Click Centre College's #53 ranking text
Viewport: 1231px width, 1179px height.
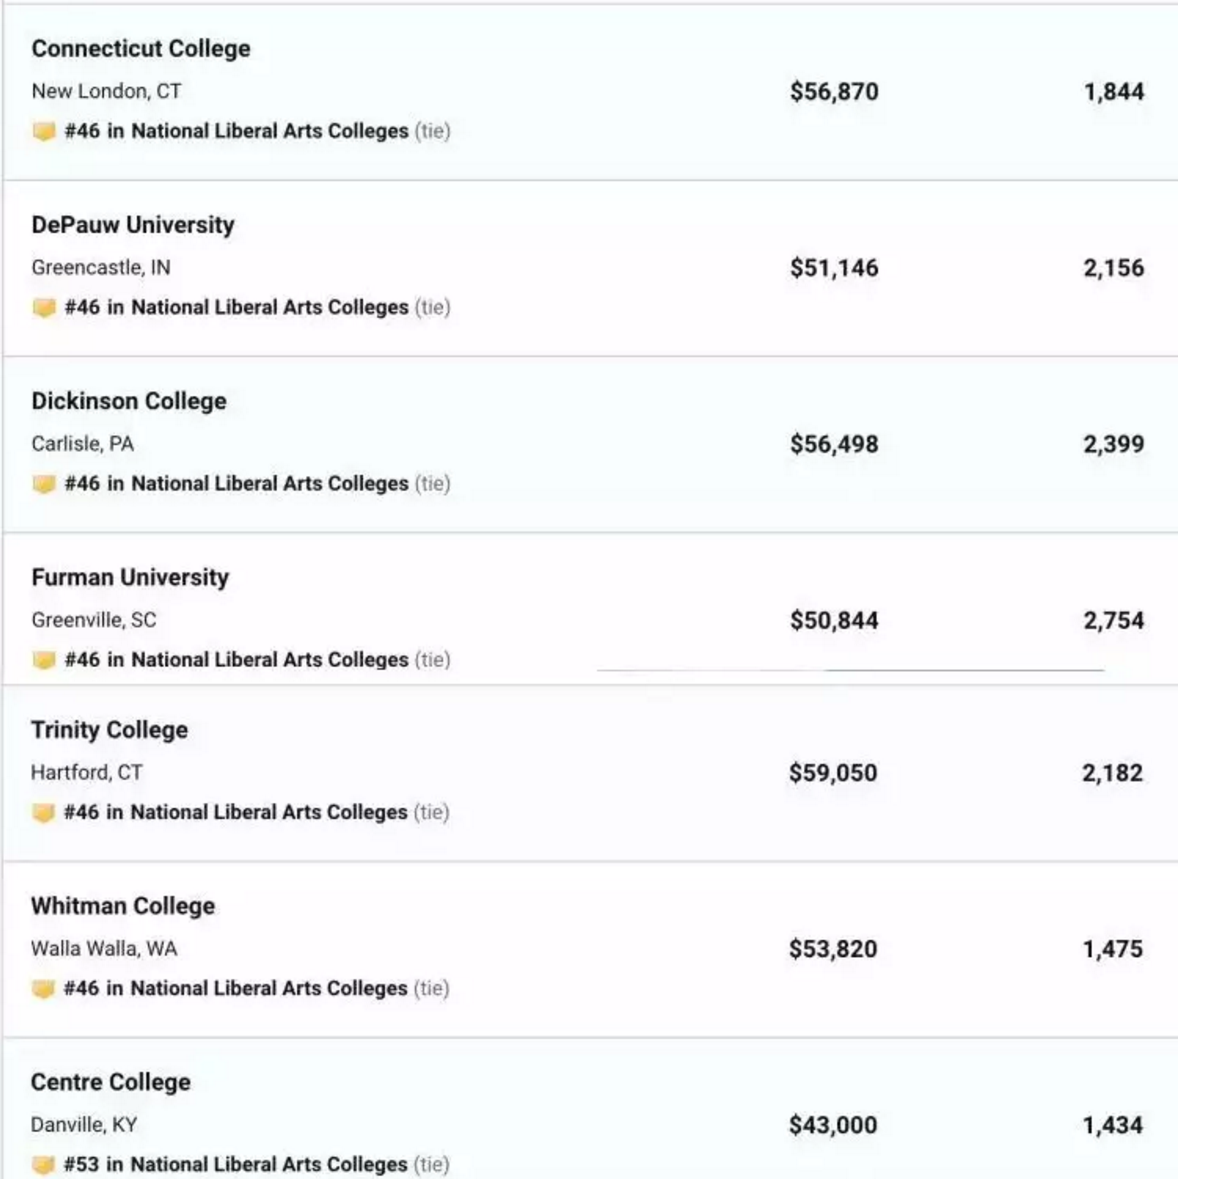[235, 1165]
